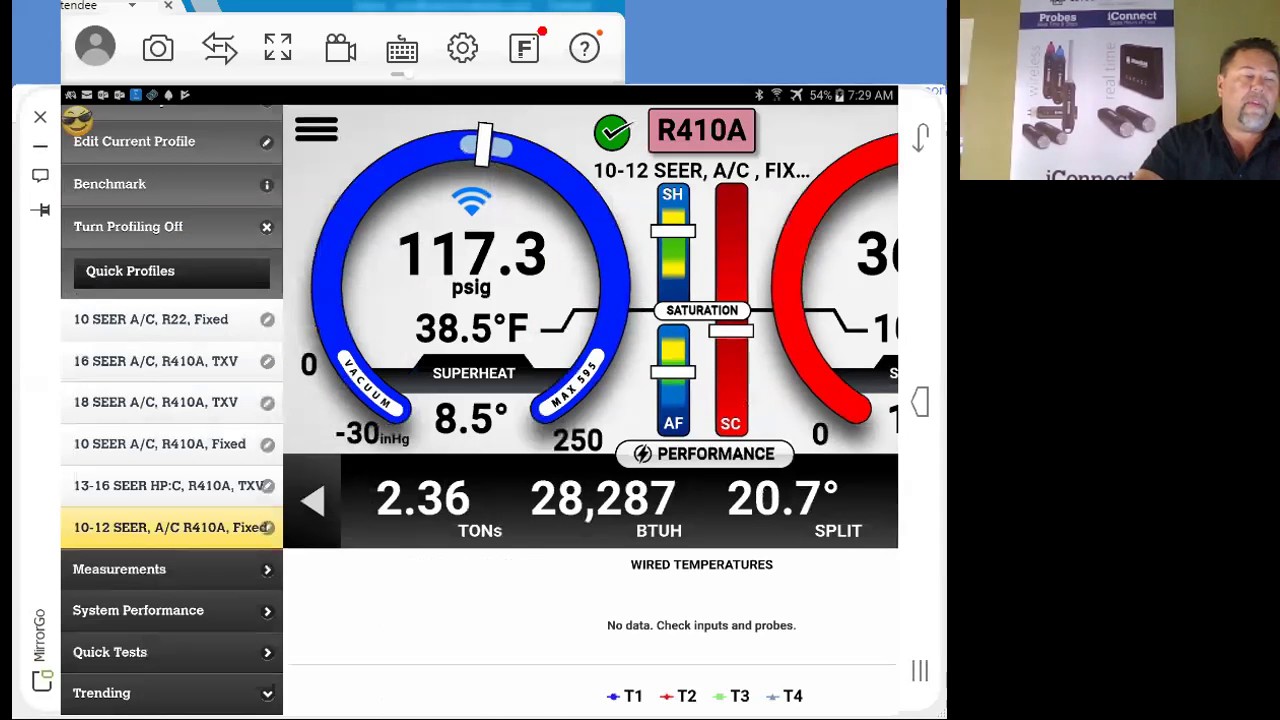1280x720 pixels.
Task: Click edit pencil for 13-16 SEER HP:C profile
Action: 267,486
